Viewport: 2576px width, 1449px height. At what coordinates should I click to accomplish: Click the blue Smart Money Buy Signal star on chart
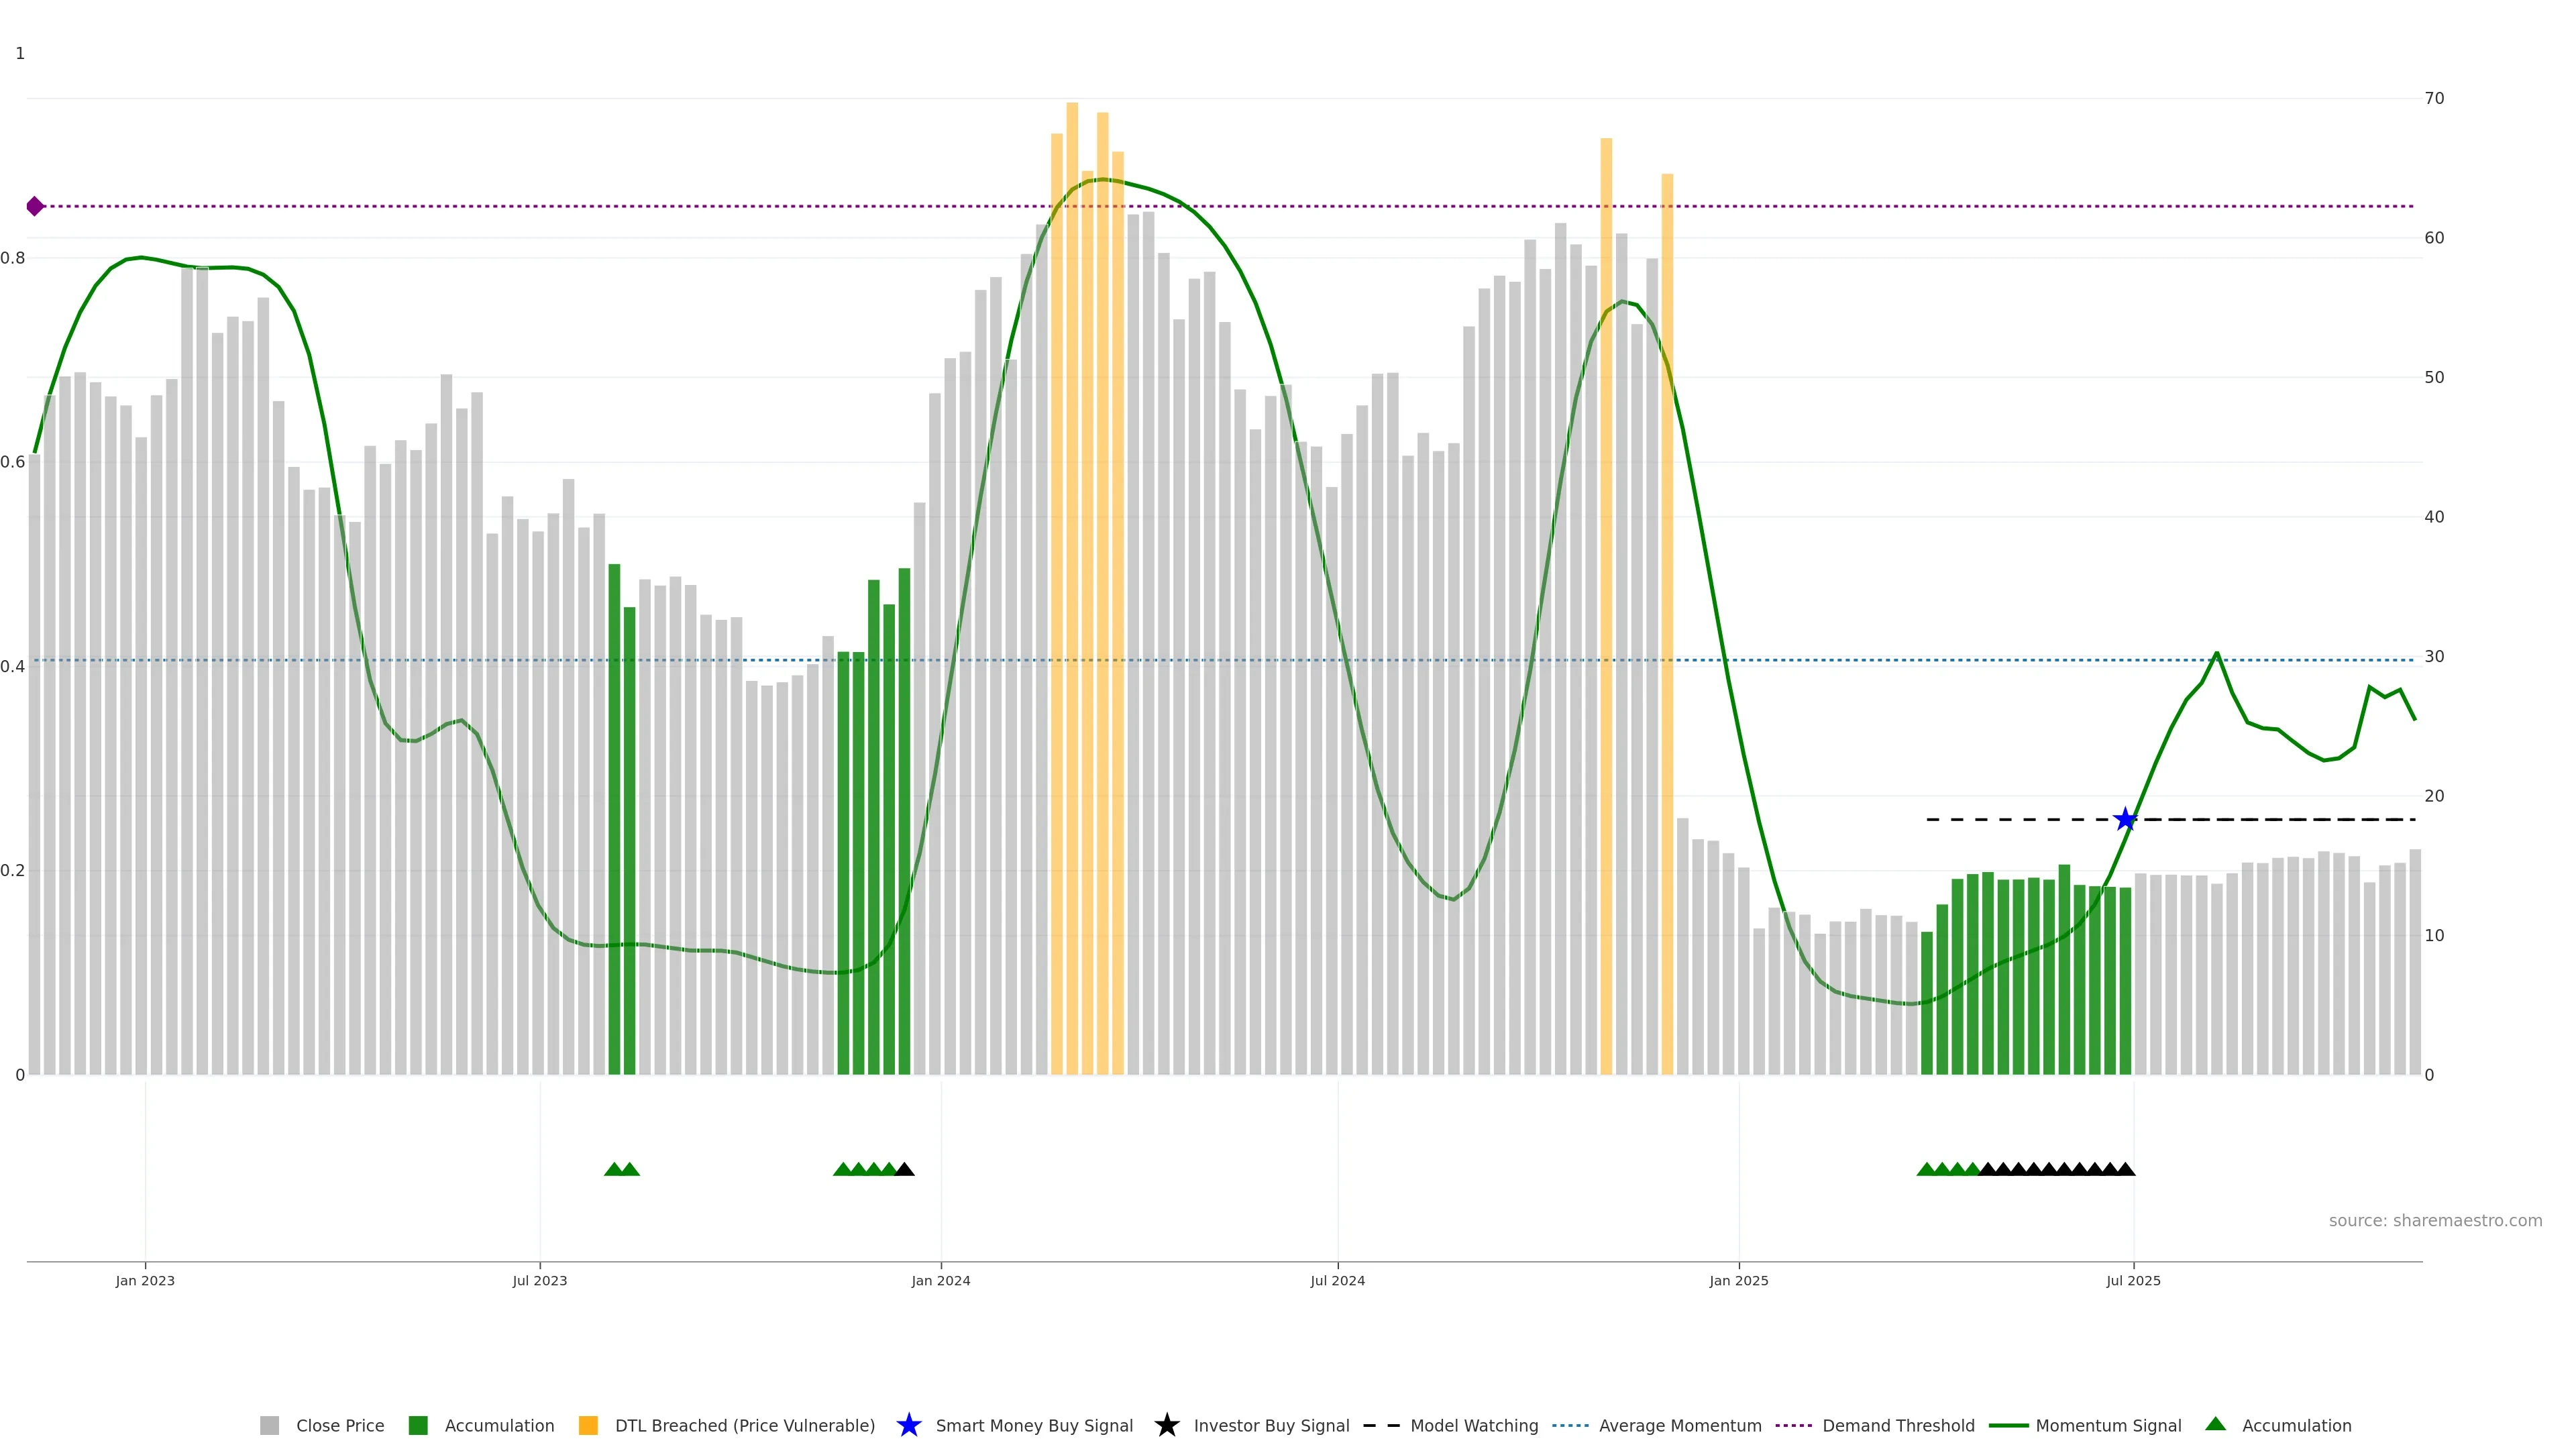click(2125, 820)
